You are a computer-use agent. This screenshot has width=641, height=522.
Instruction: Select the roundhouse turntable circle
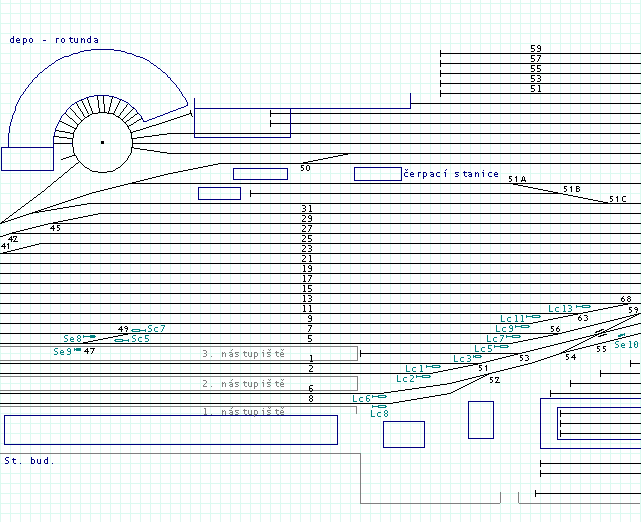pos(103,142)
